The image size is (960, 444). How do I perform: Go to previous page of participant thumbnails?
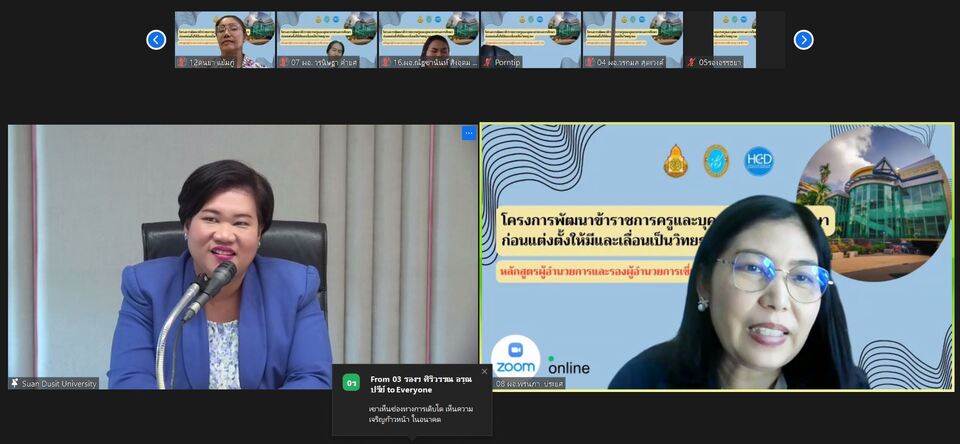pyautogui.click(x=156, y=40)
